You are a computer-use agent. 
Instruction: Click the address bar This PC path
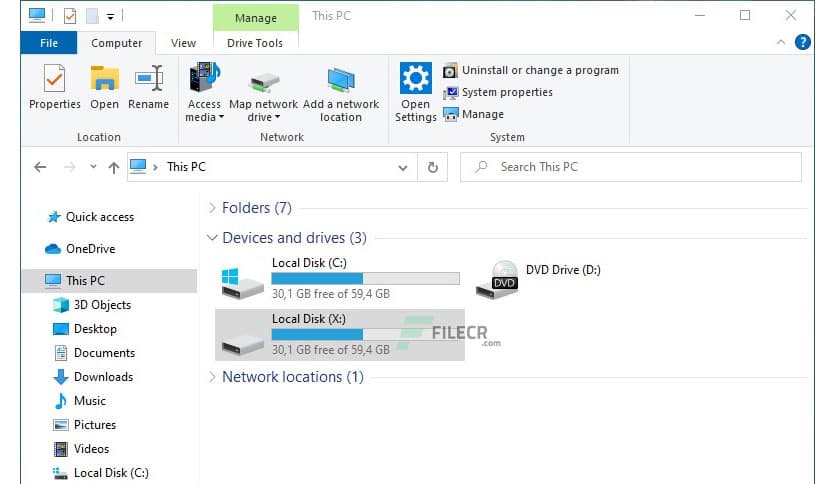point(186,167)
